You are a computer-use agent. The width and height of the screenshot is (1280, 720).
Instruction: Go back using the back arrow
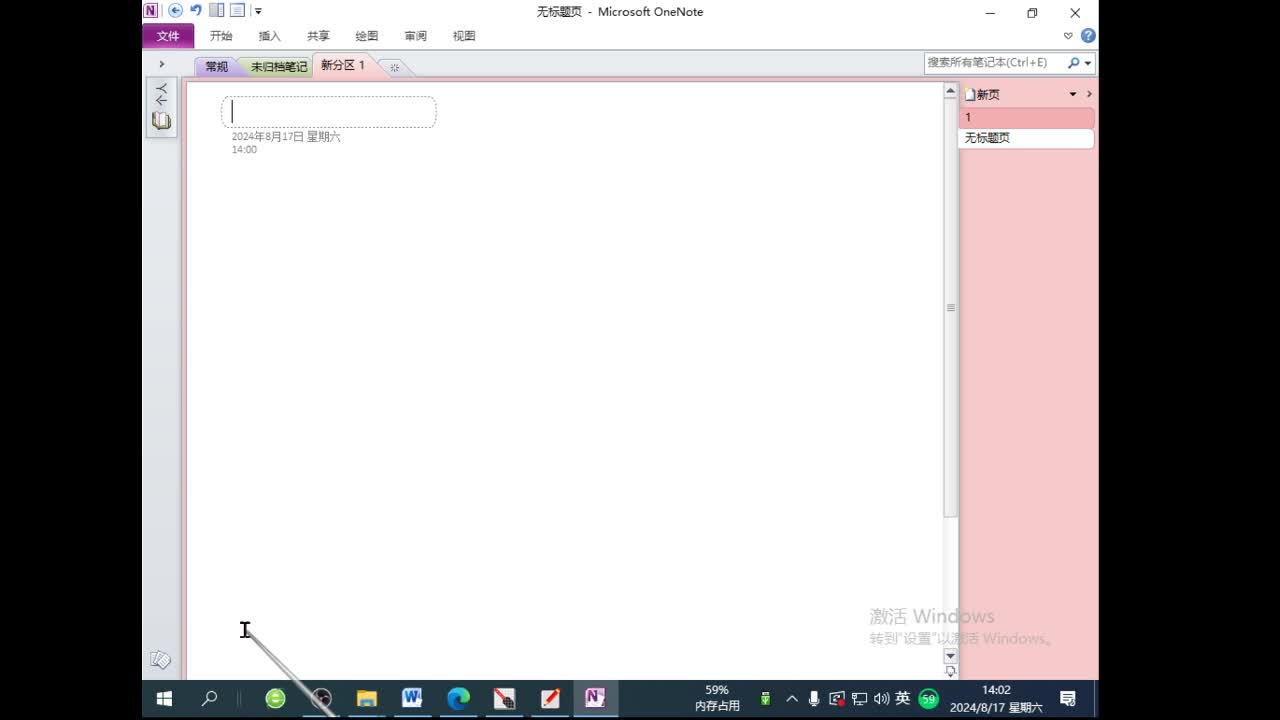pyautogui.click(x=176, y=11)
